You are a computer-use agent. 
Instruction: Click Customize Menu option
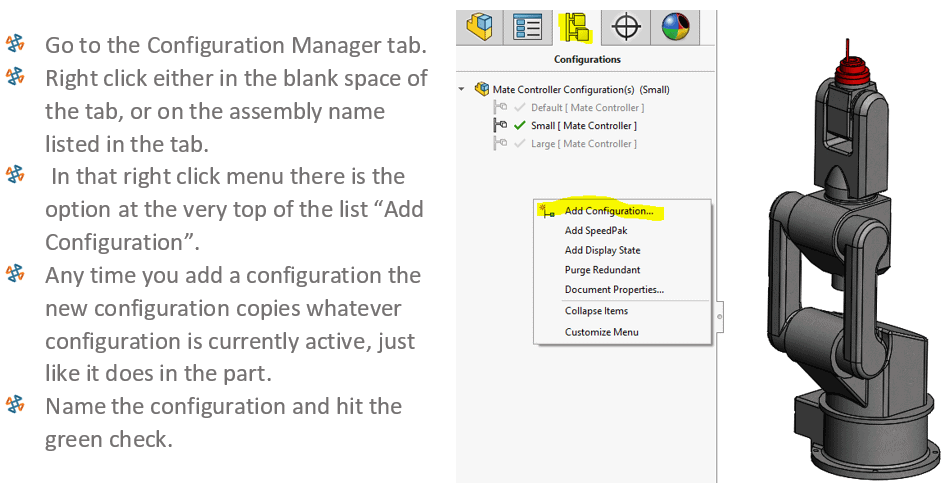pos(601,332)
